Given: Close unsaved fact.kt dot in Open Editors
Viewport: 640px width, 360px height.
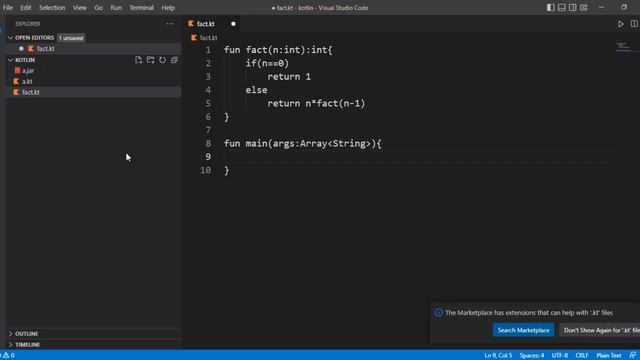Looking at the screenshot, I should click(x=21, y=49).
